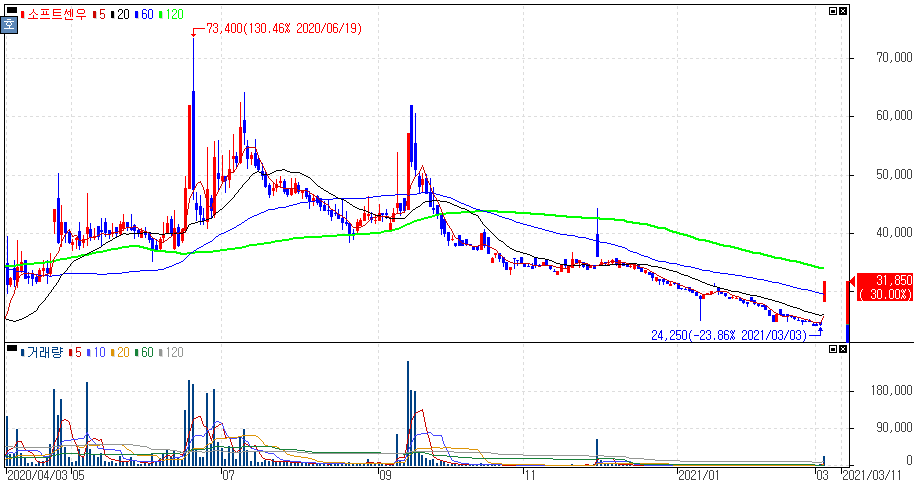Select the orange 20-day volume MA legend
This screenshot has width=914, height=483.
coord(120,352)
